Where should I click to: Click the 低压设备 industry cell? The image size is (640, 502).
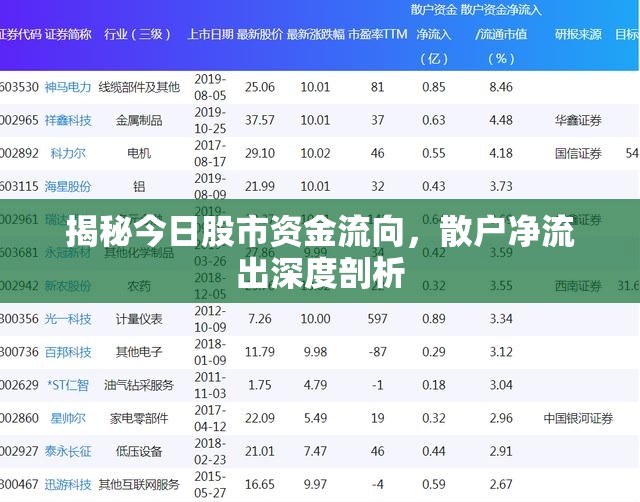point(139,451)
